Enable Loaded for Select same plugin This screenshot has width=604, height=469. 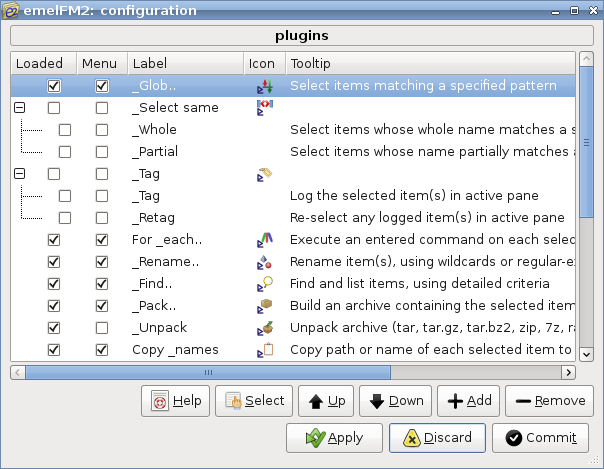pyautogui.click(x=54, y=108)
